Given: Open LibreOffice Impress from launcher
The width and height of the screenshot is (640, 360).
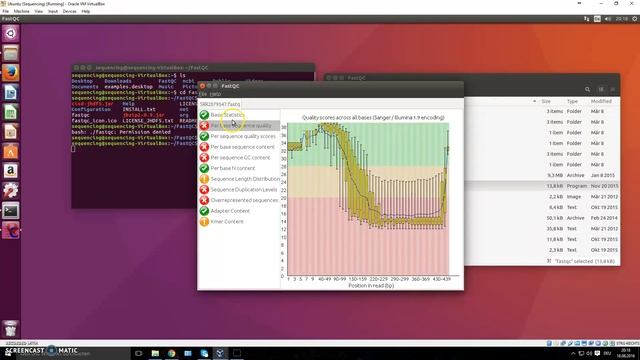Looking at the screenshot, I should (11, 132).
